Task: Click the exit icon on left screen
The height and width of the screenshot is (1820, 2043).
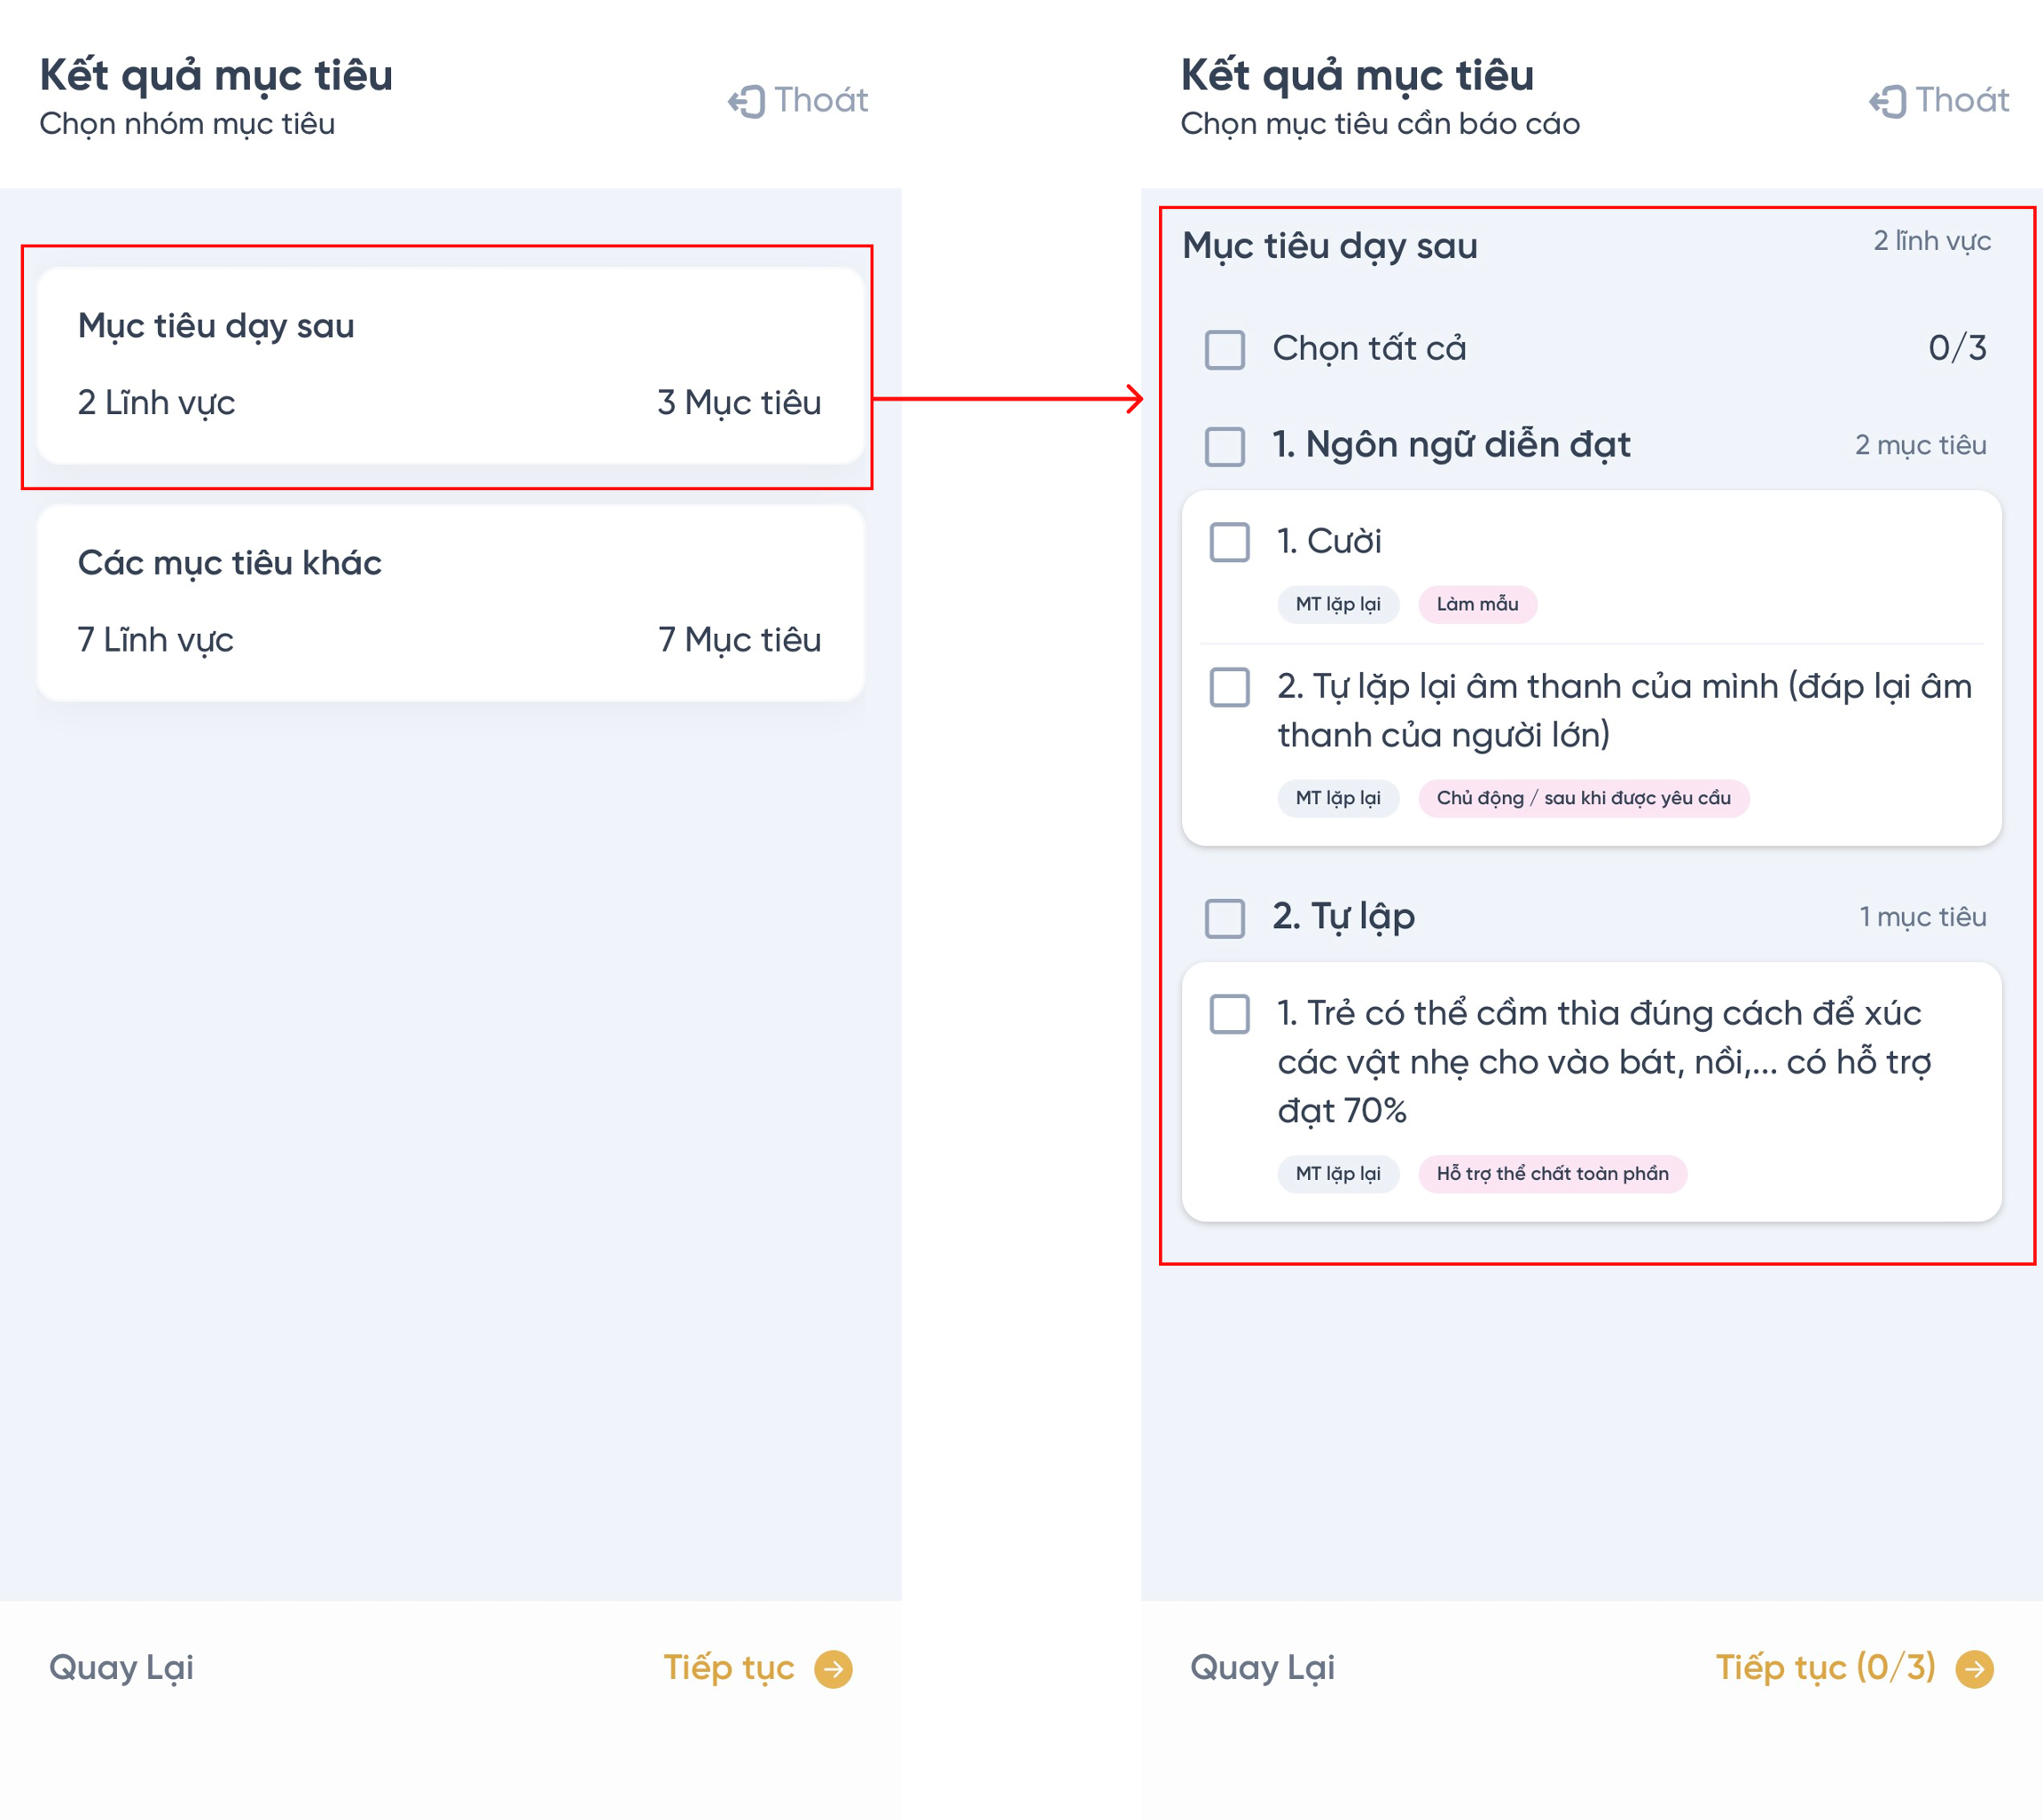Action: click(747, 101)
